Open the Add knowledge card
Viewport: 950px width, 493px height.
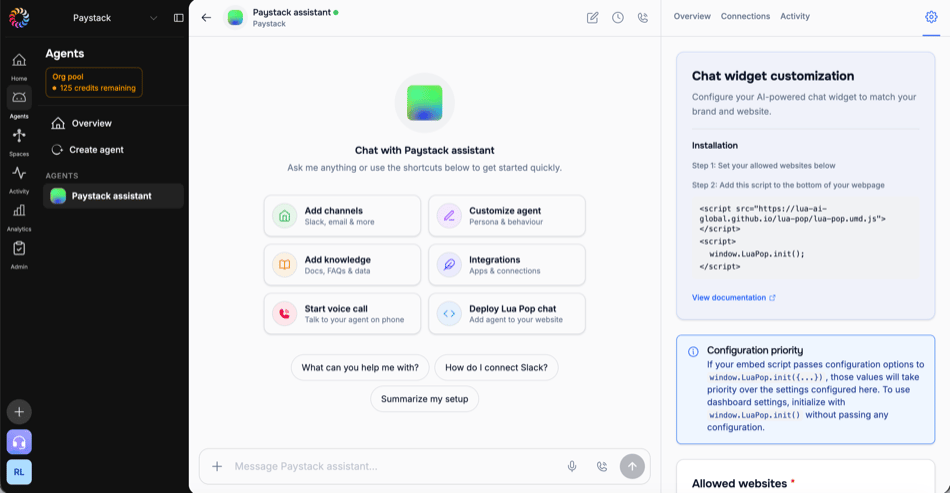342,265
